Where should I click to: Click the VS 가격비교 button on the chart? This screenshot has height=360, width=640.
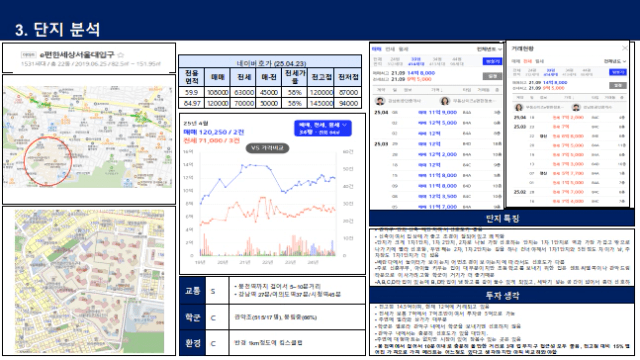267,148
